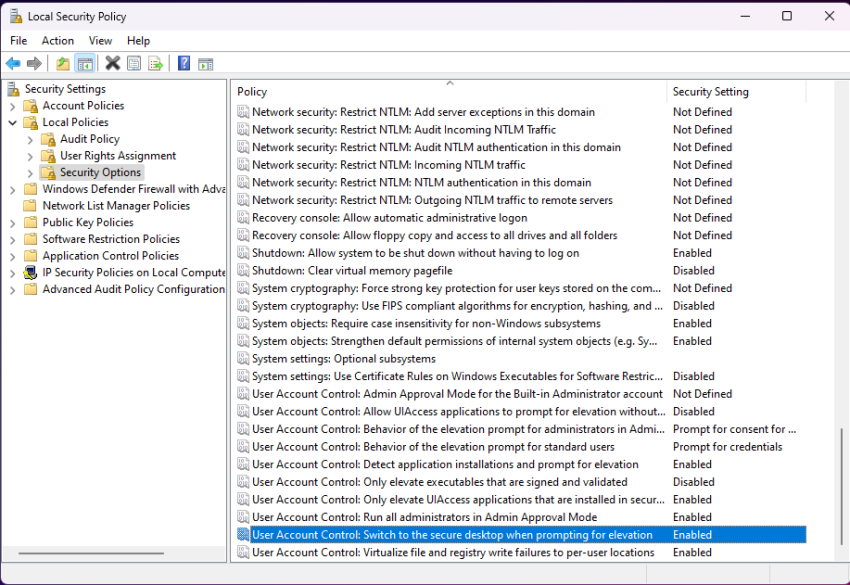The width and height of the screenshot is (850, 585).
Task: Click the Delete toolbar icon
Action: pos(111,63)
